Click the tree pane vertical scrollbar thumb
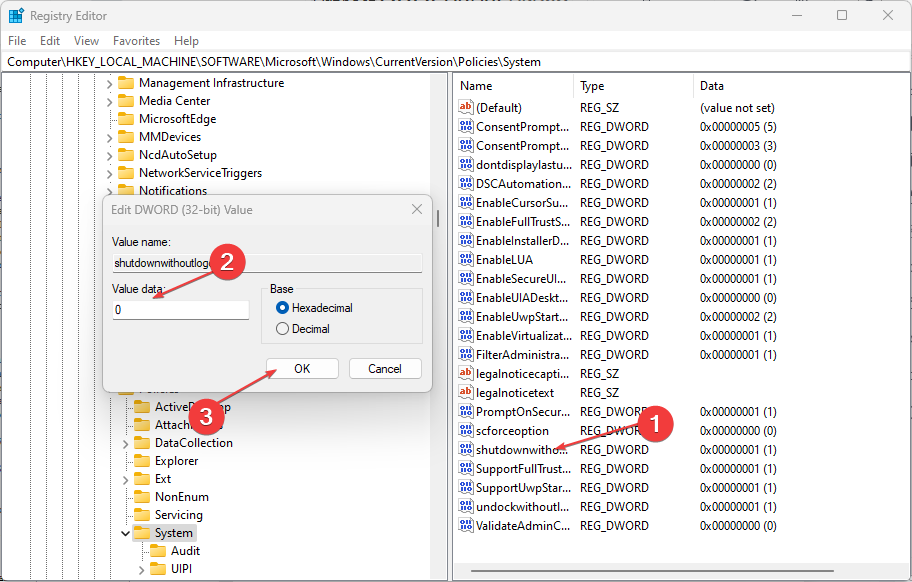Viewport: 912px width, 582px height. (x=437, y=219)
